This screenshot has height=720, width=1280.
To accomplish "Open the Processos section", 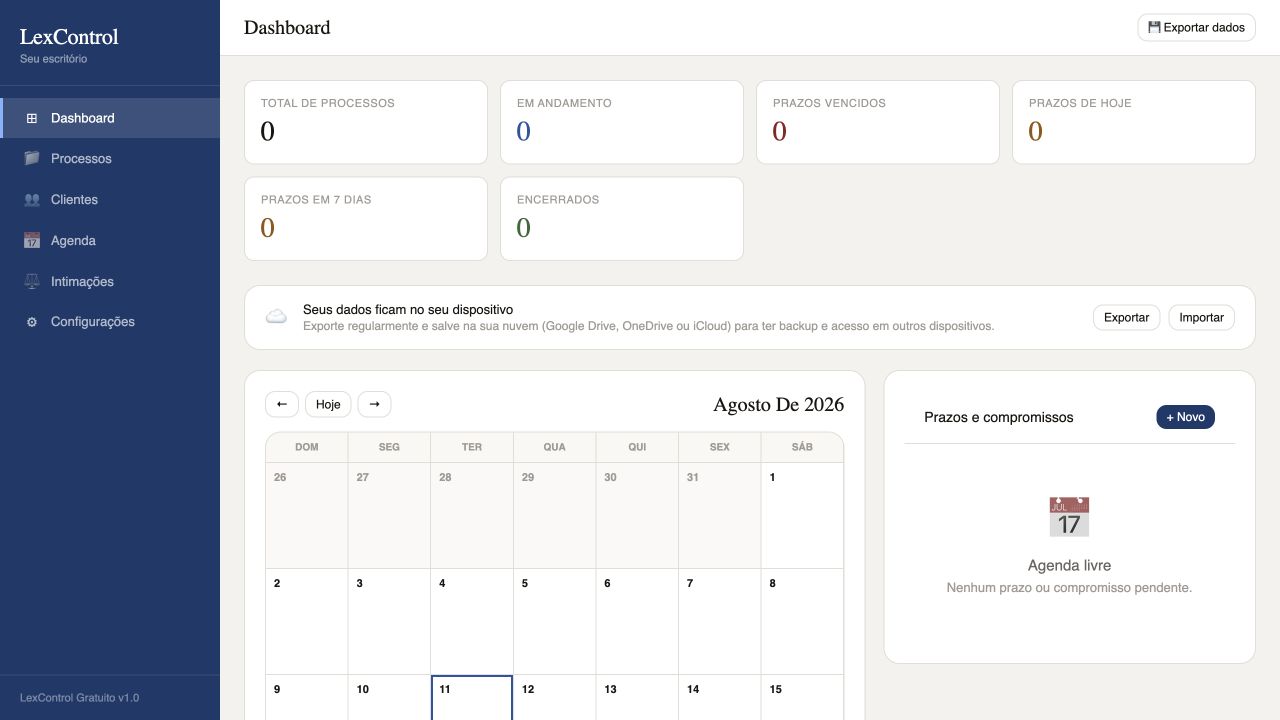I will point(110,159).
